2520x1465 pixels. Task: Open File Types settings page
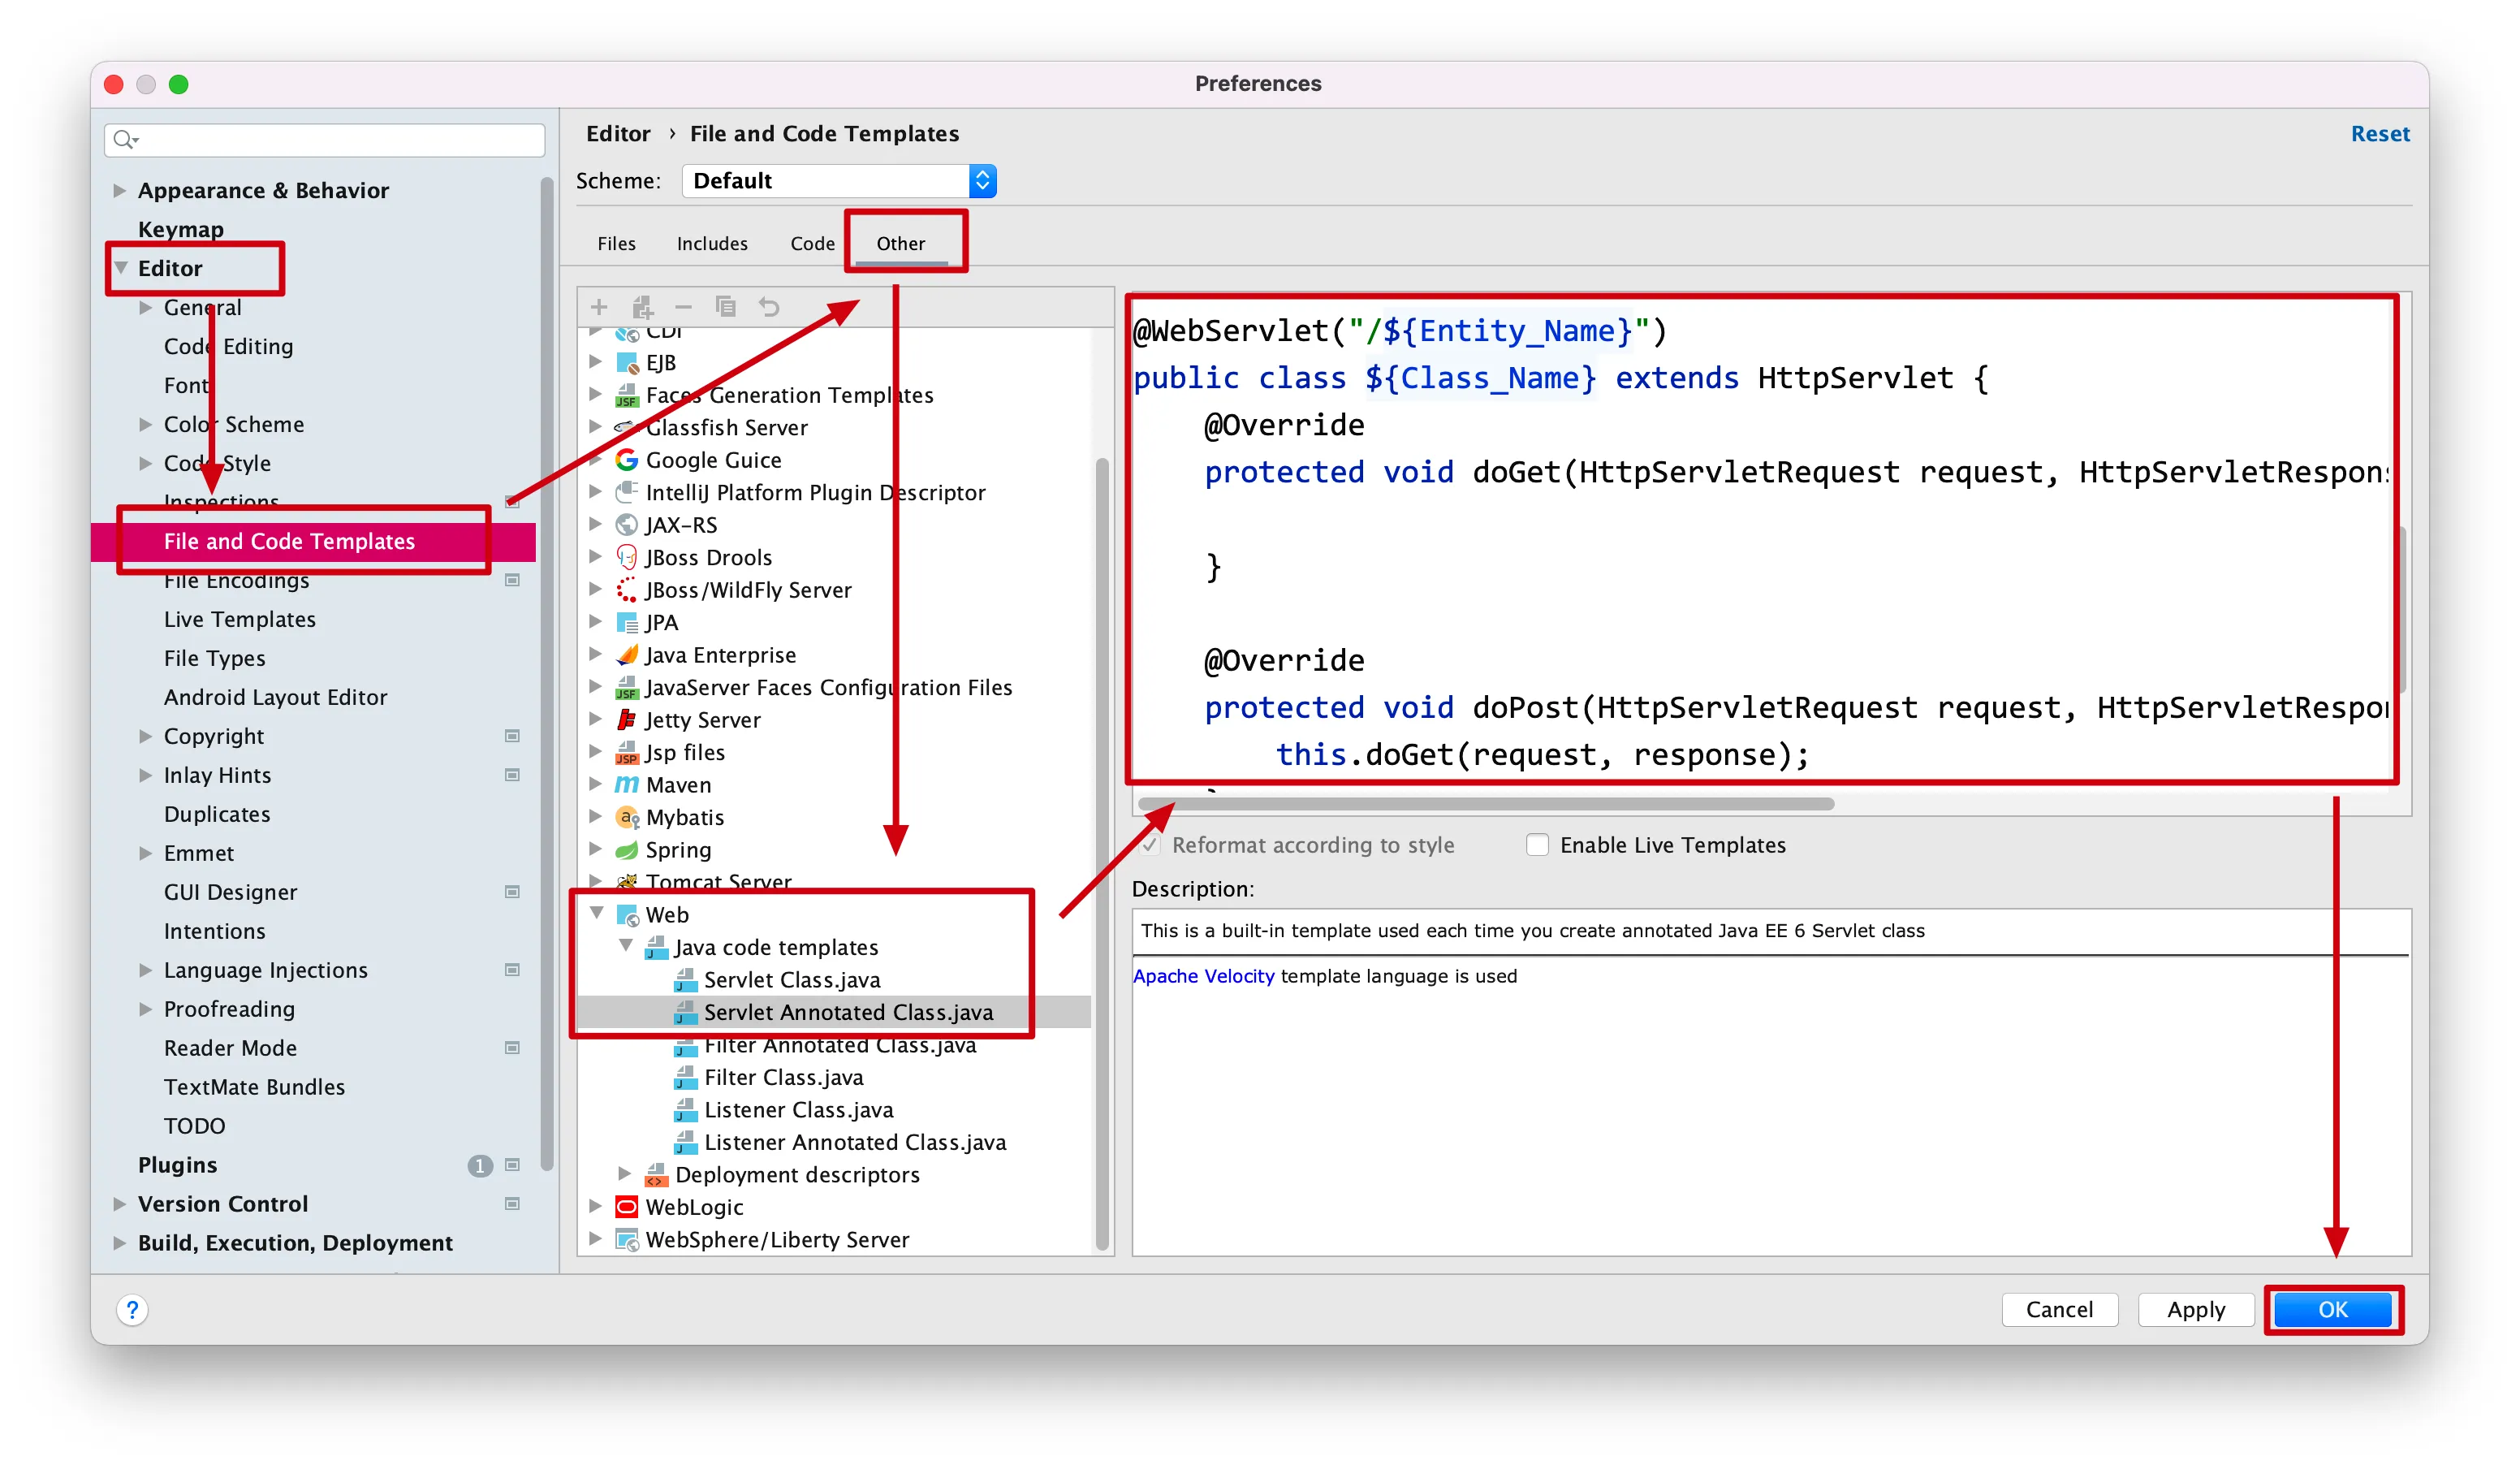tap(215, 658)
